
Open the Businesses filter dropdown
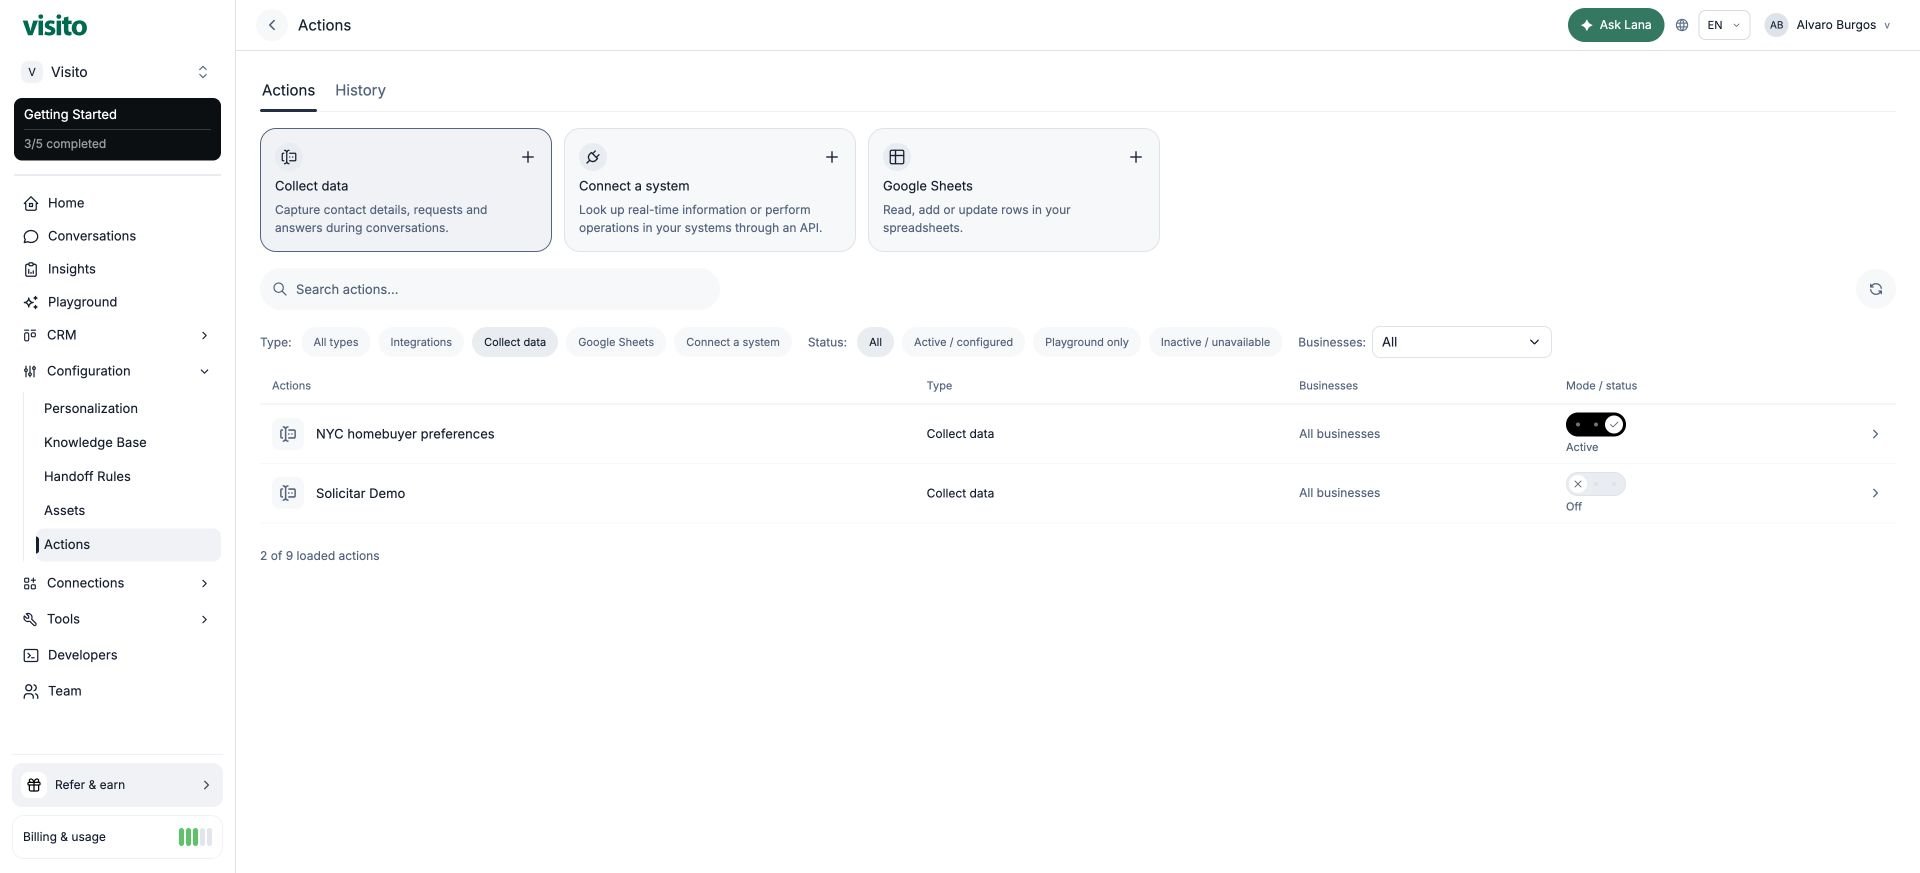point(1461,342)
